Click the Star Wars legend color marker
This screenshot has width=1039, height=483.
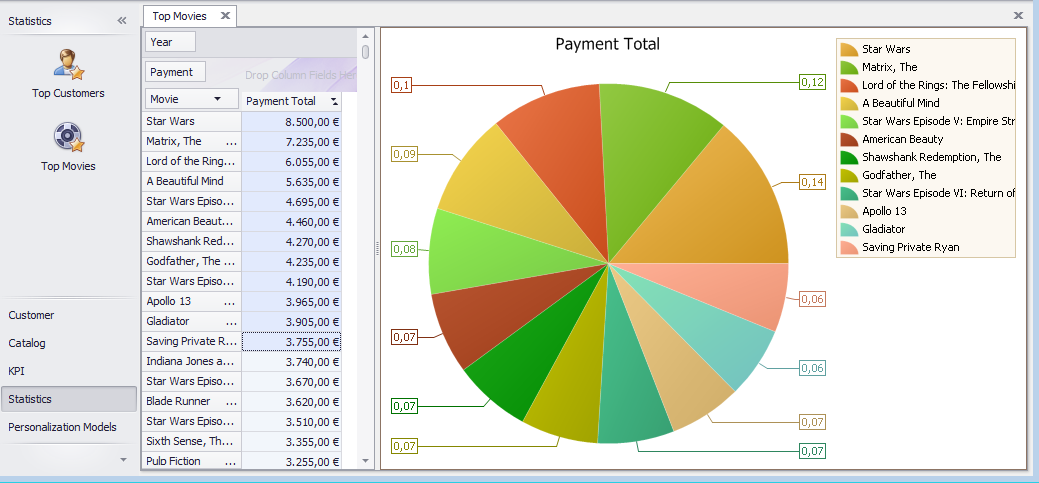pyautogui.click(x=849, y=49)
